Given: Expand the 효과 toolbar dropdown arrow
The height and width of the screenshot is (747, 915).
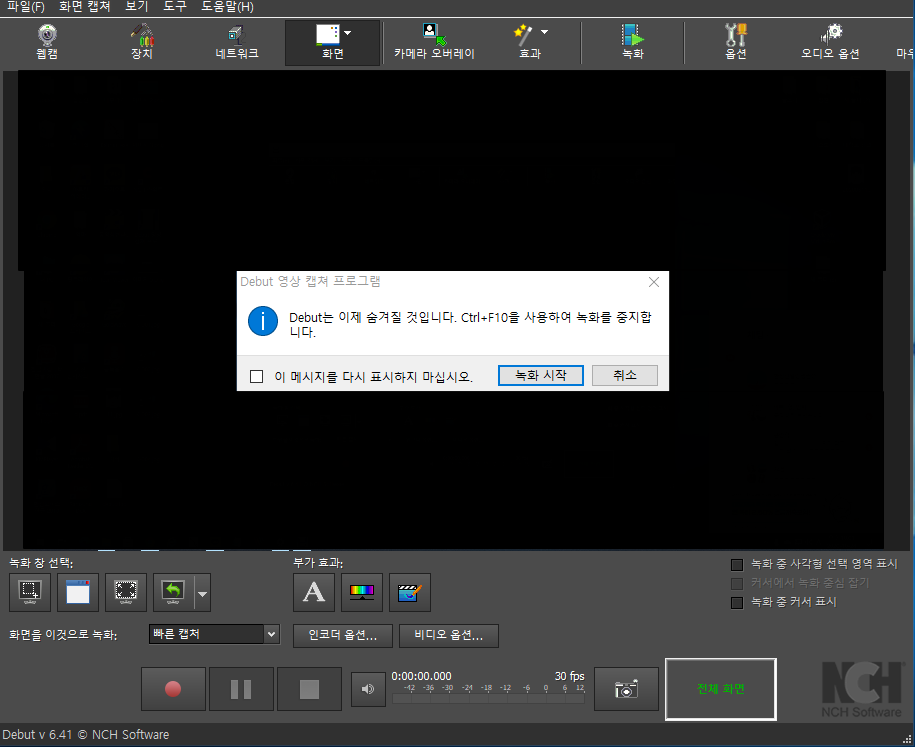Looking at the screenshot, I should point(544,32).
